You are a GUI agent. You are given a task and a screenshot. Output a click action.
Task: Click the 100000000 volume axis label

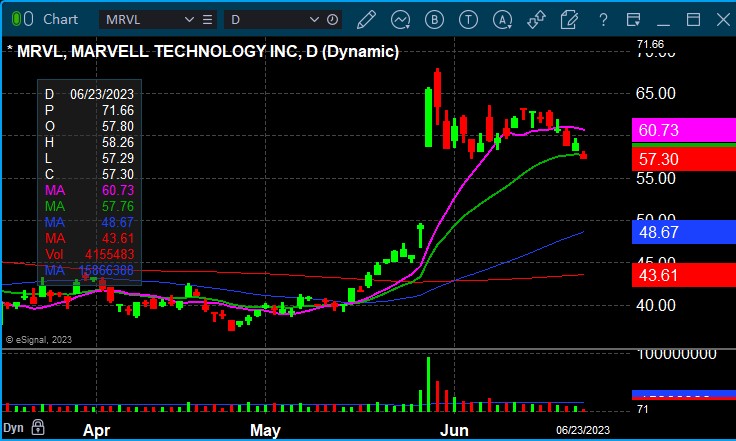(x=676, y=354)
